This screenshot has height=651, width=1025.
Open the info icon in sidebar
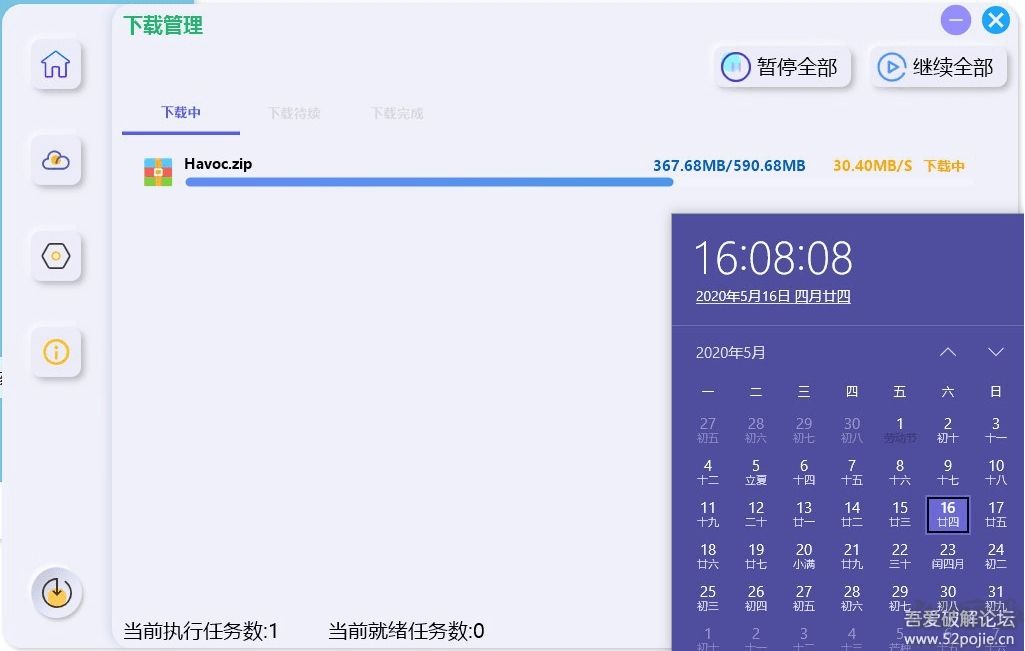56,352
